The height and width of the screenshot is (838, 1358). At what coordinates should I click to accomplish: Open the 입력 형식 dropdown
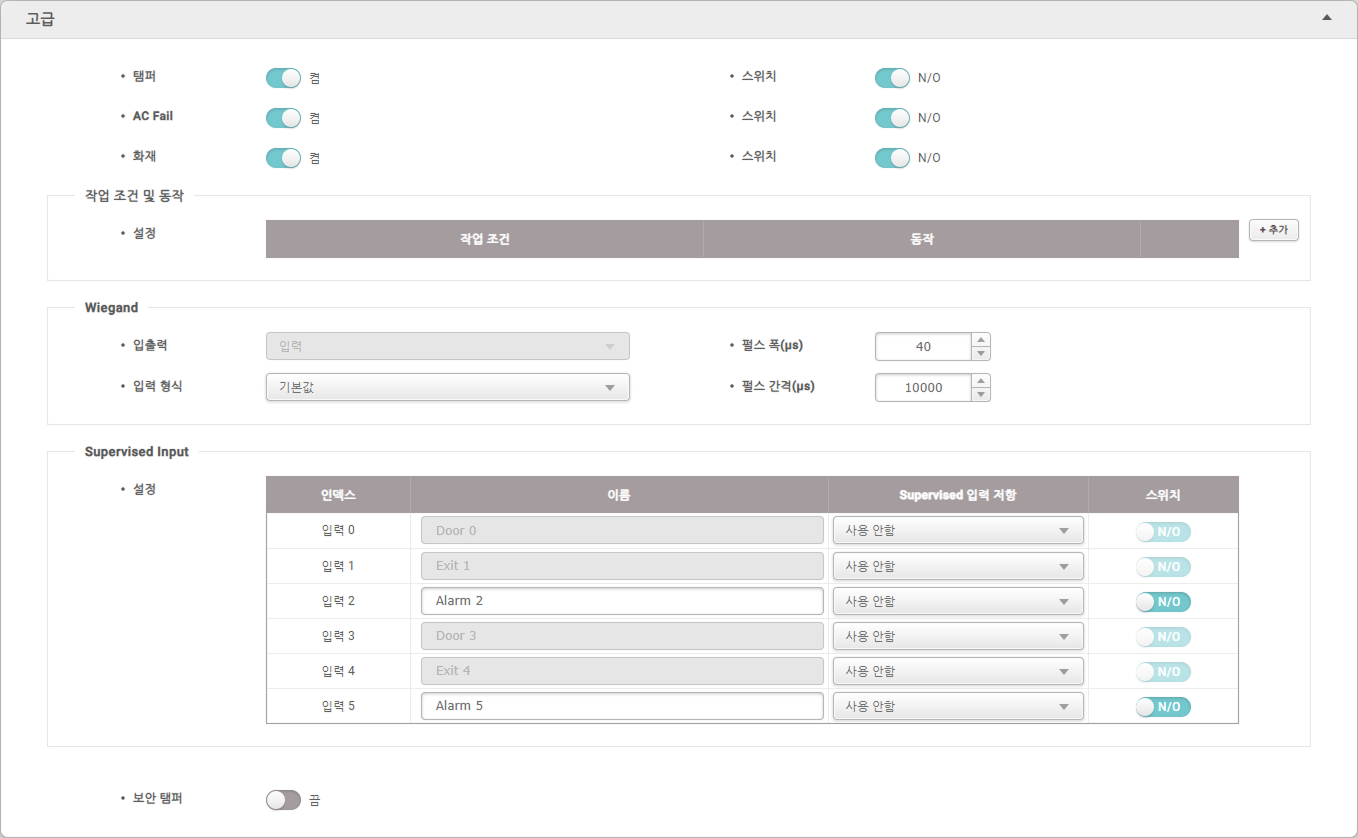point(447,387)
